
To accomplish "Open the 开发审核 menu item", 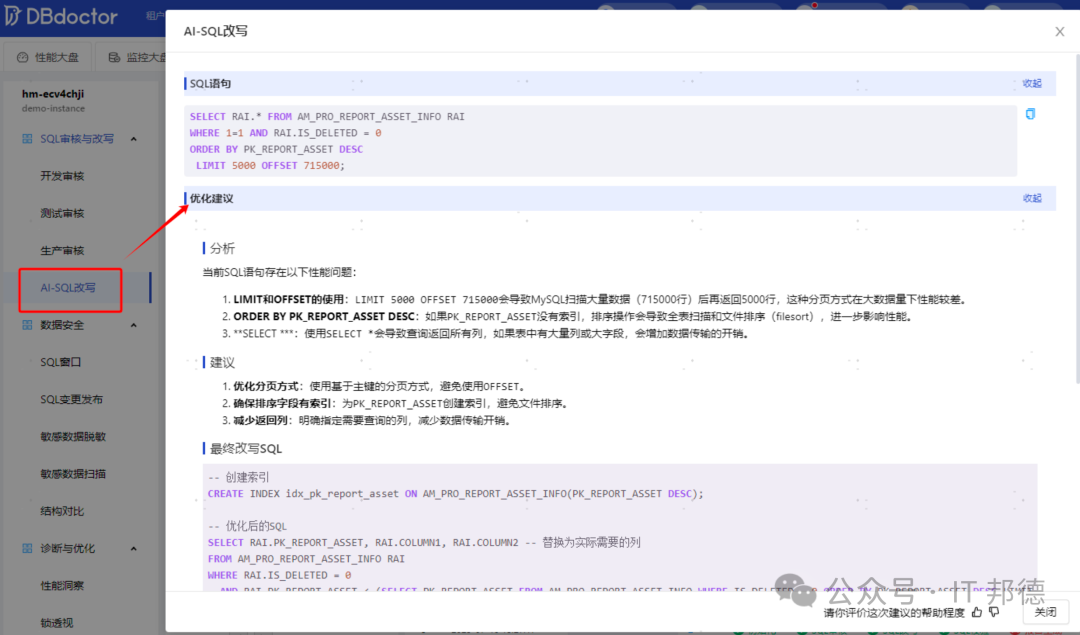I will (x=63, y=176).
